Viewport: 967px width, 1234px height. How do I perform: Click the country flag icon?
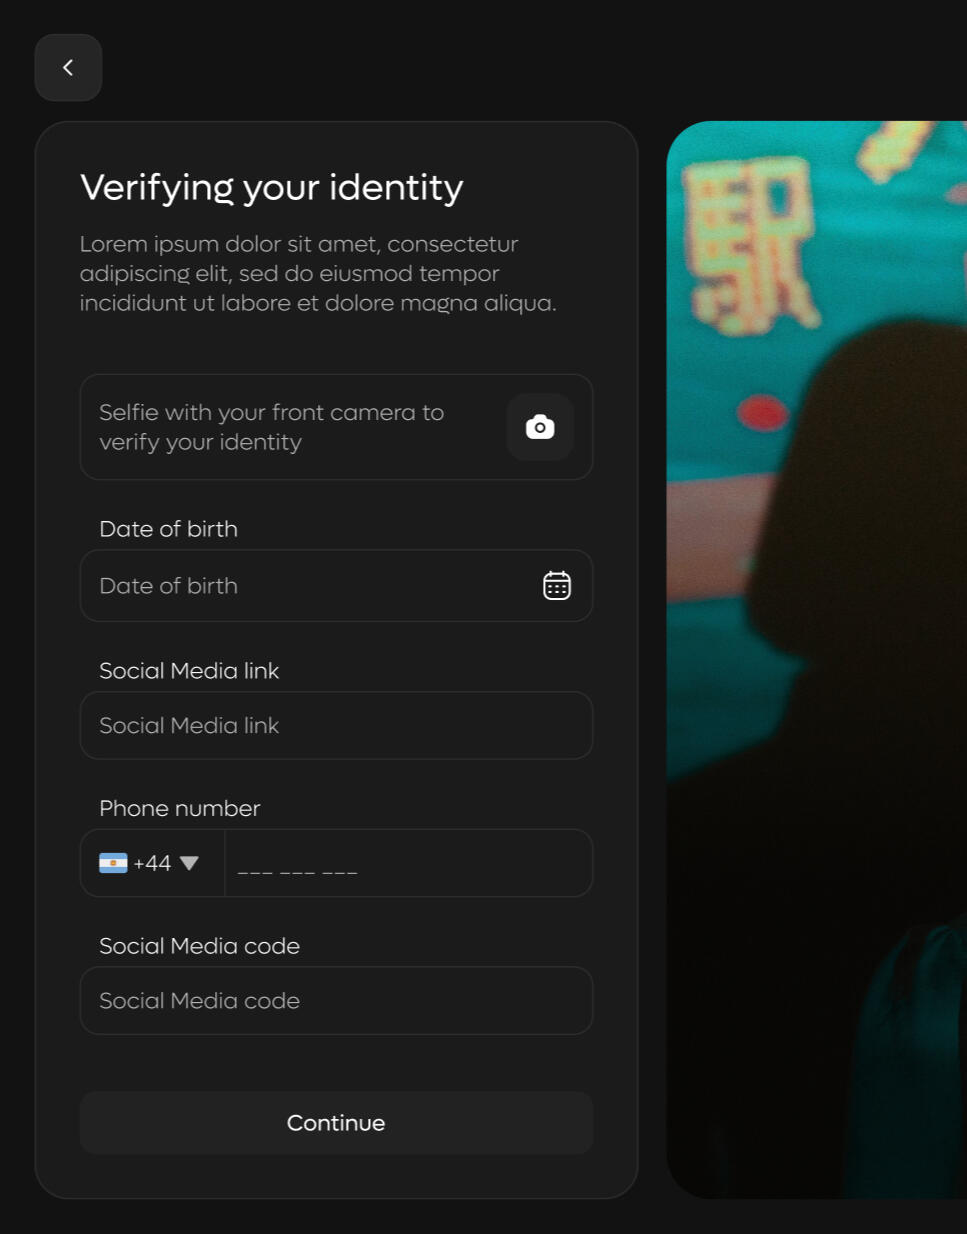(113, 863)
